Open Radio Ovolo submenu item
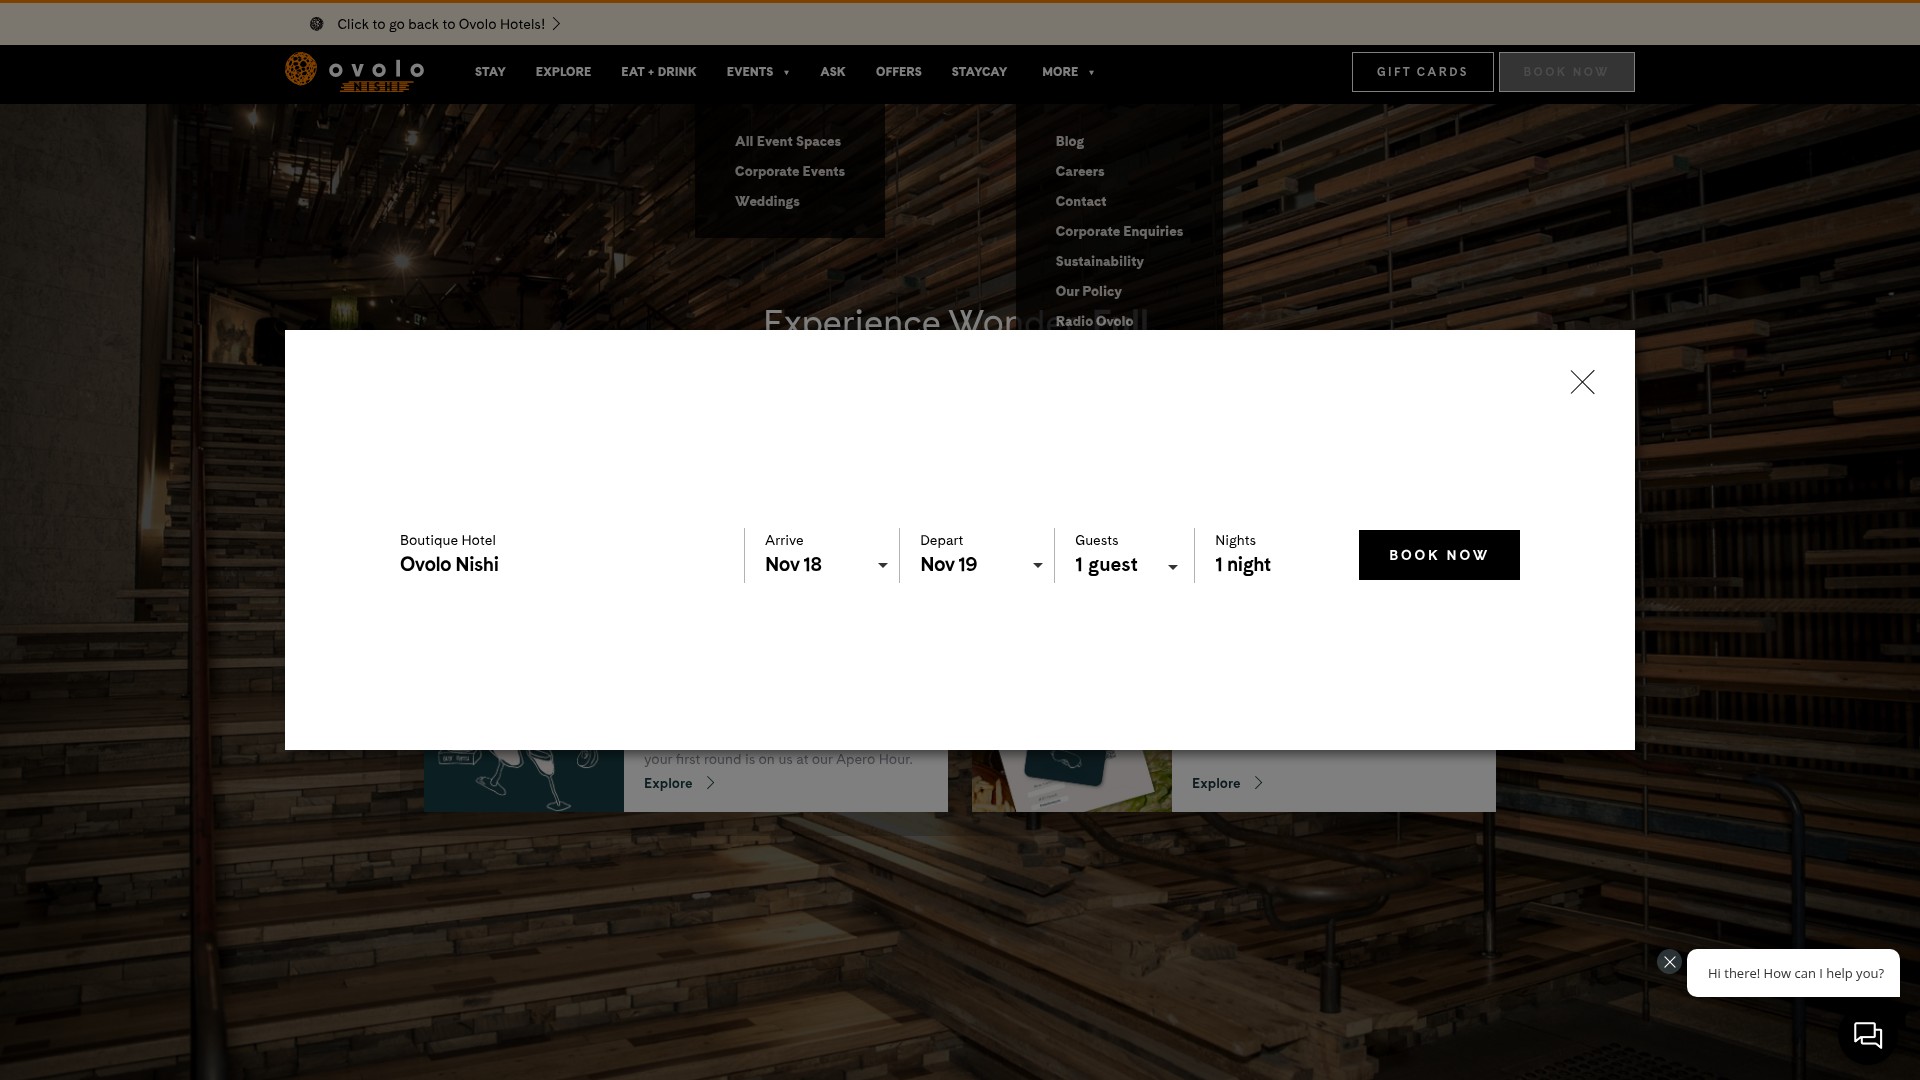This screenshot has height=1080, width=1920. pyautogui.click(x=1094, y=320)
